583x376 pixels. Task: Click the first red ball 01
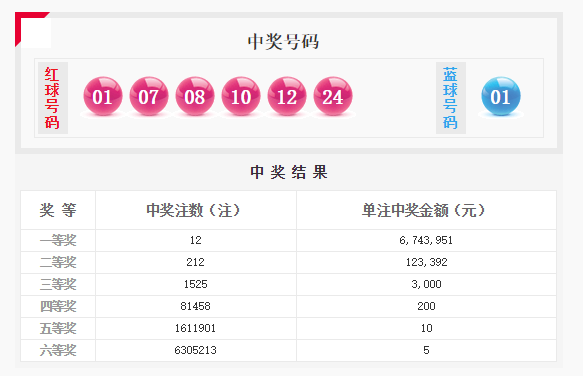click(103, 96)
